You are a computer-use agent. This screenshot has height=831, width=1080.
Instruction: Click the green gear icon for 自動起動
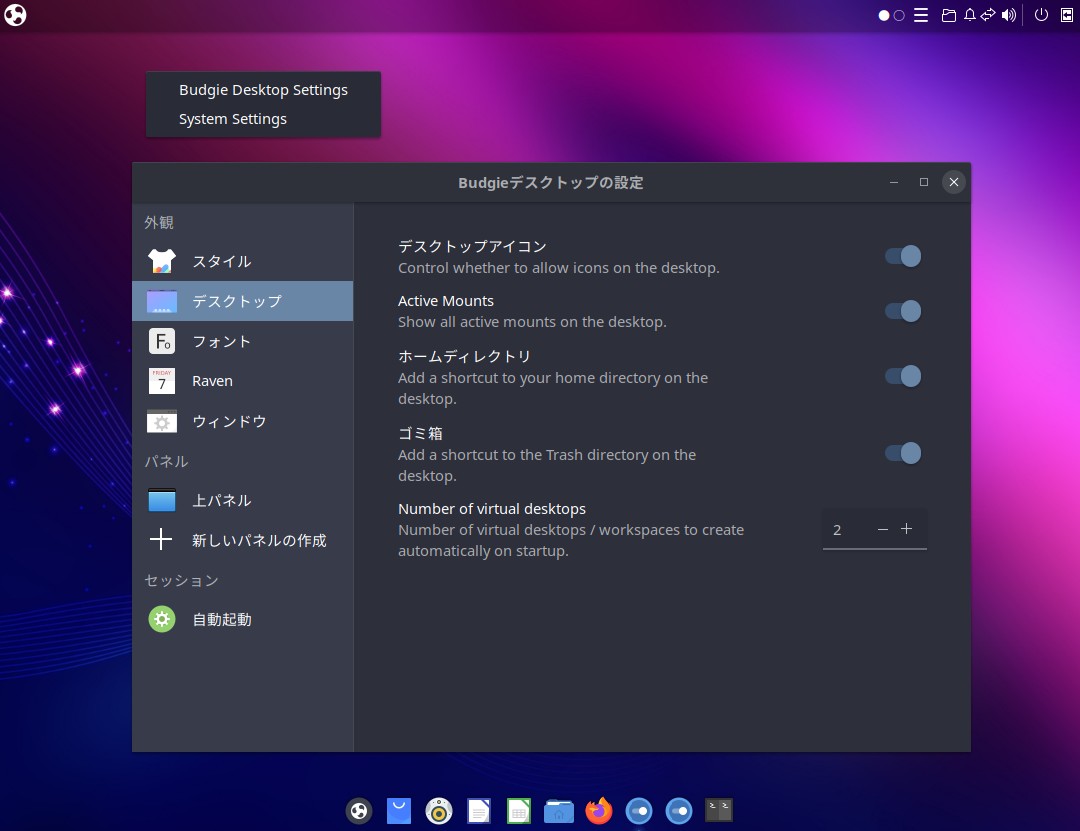162,619
